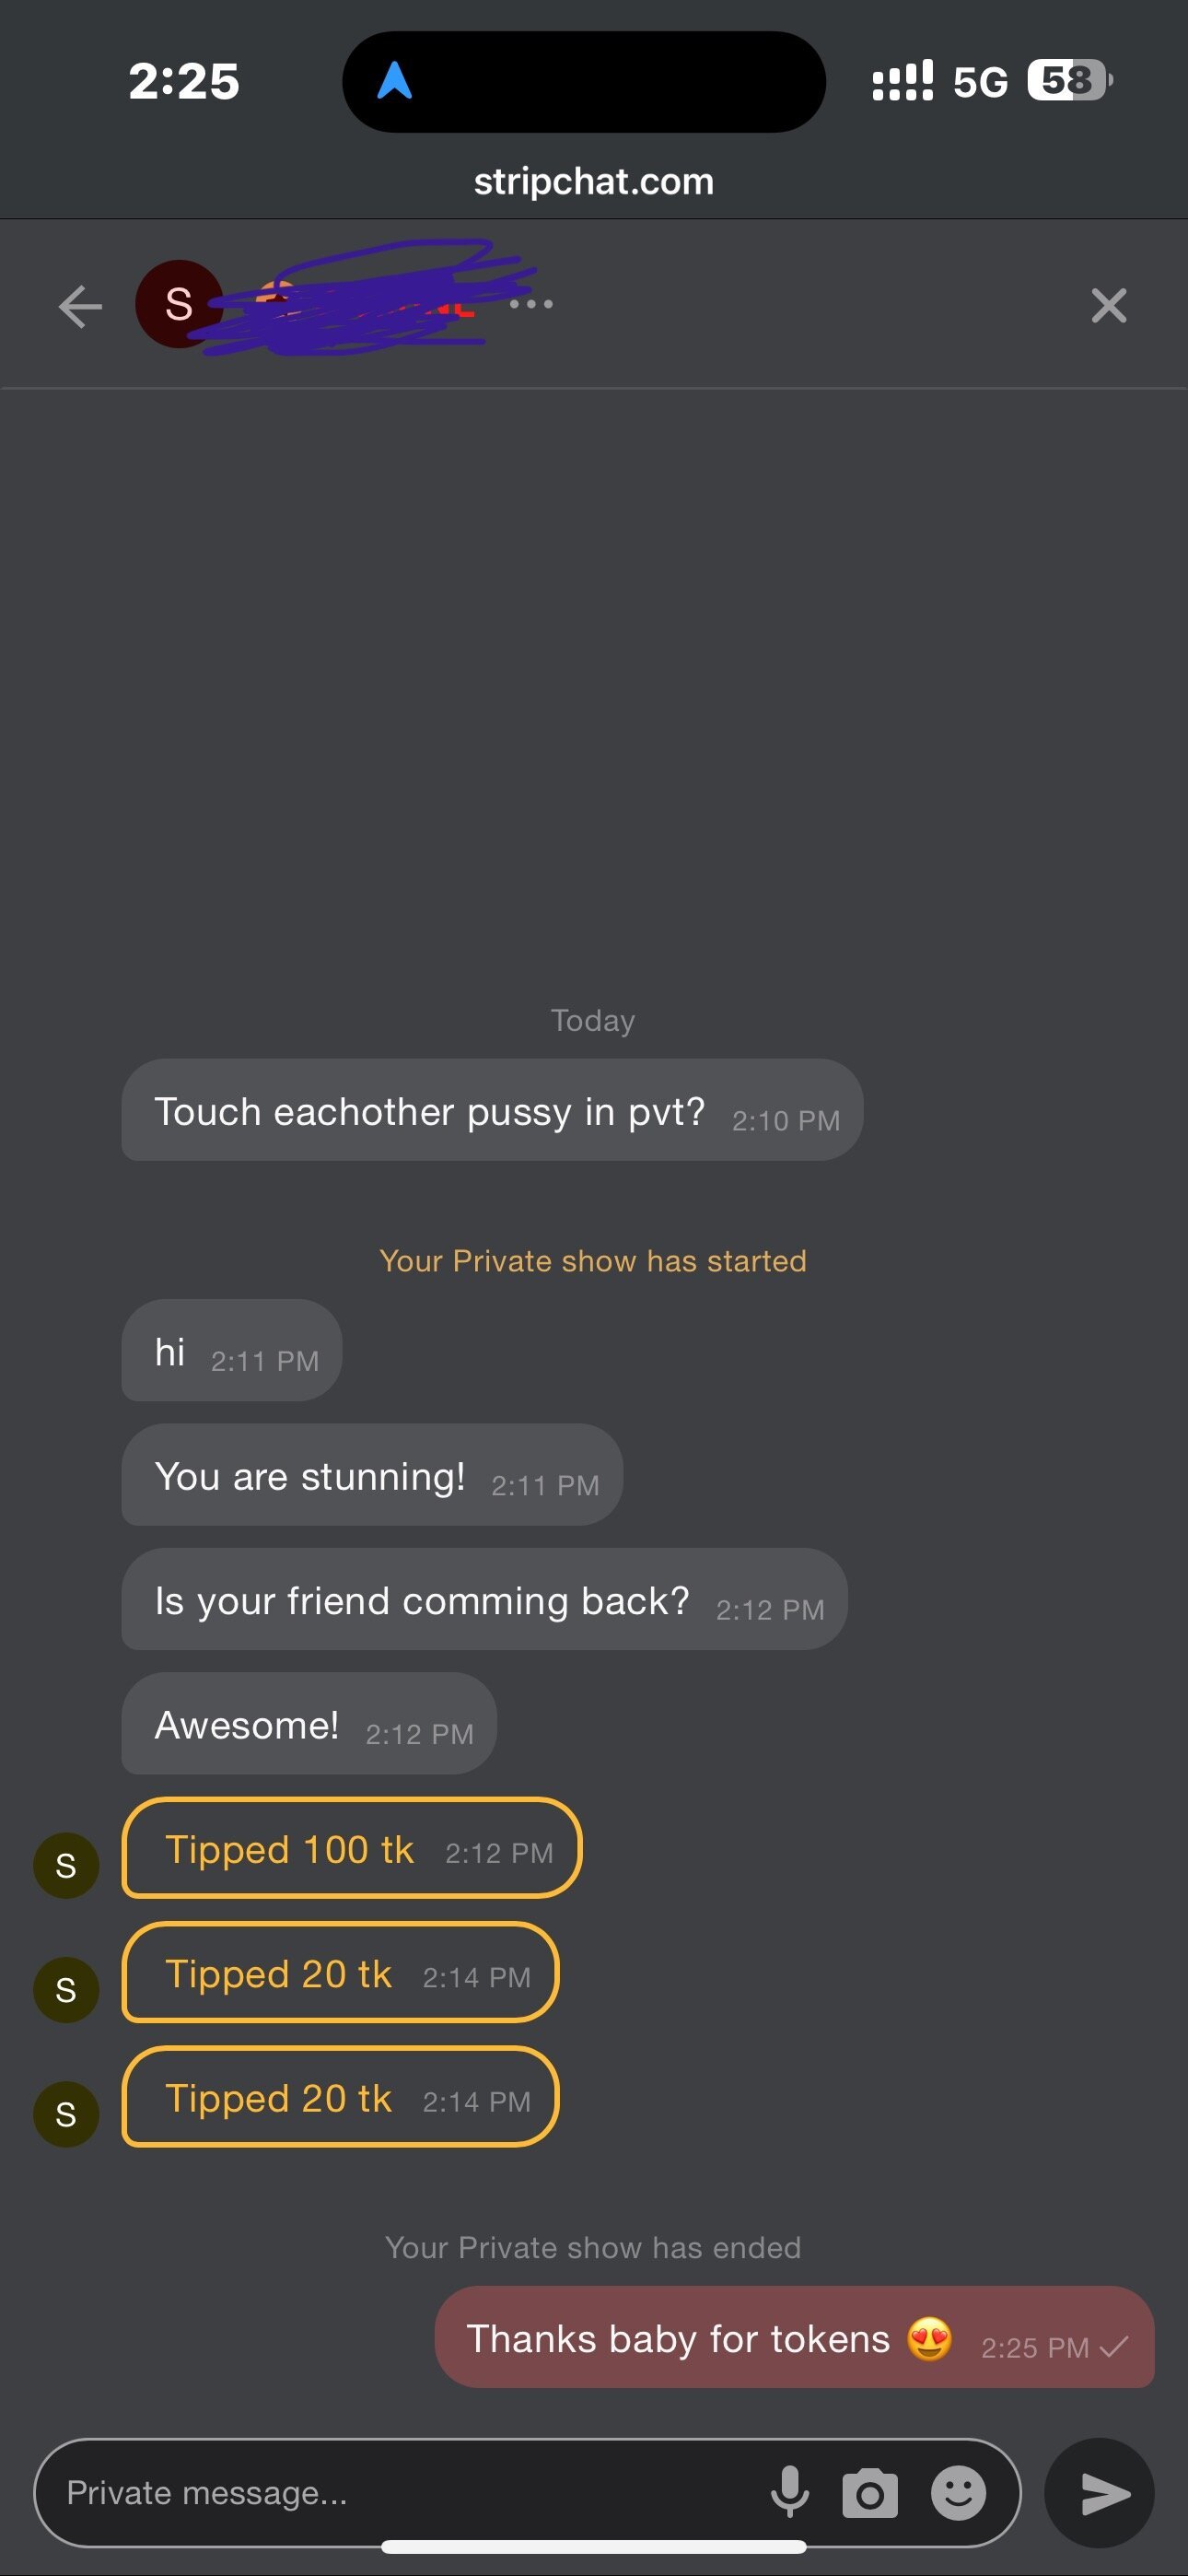Tap the microphone voice message icon
The height and width of the screenshot is (2576, 1188).
789,2492
